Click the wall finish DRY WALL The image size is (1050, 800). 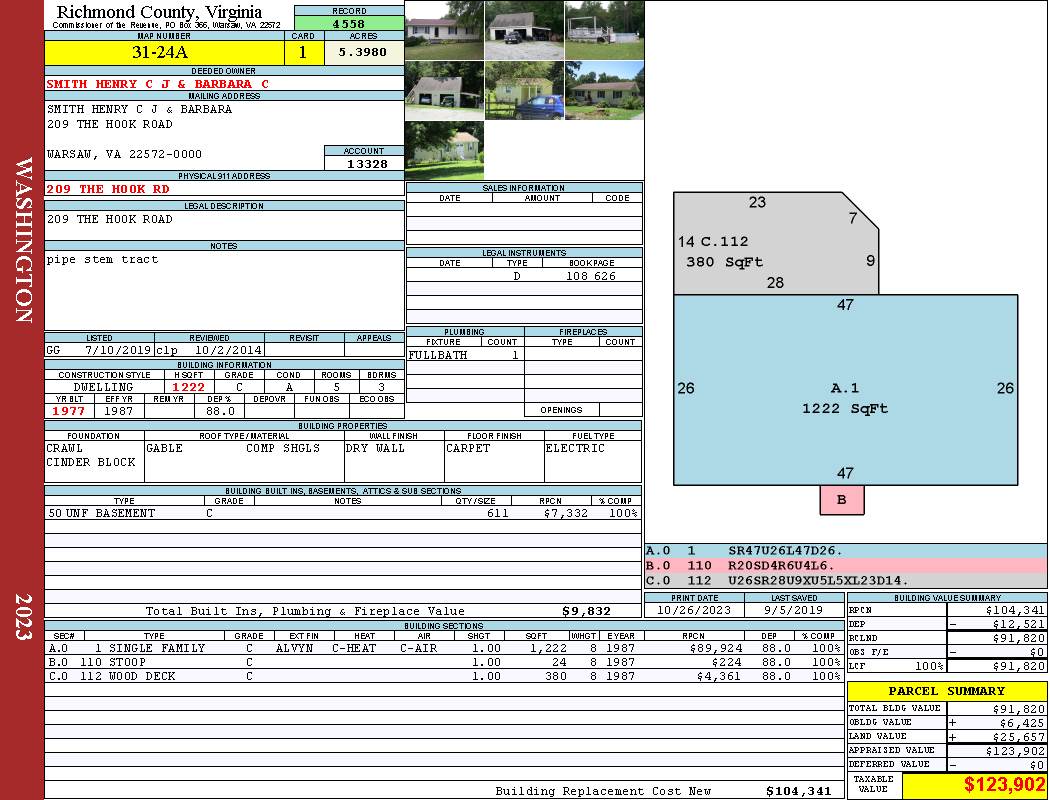[x=375, y=448]
